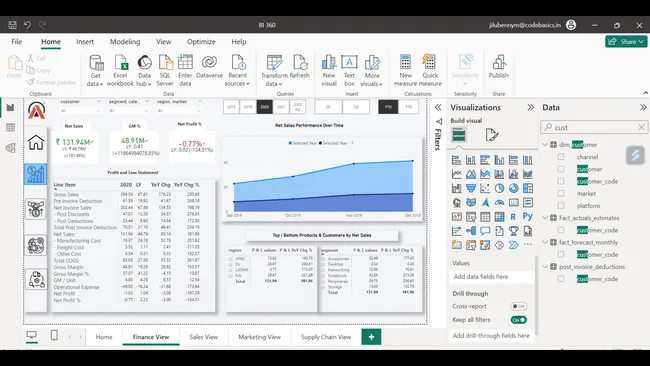The image size is (650, 366).
Task: Check the channel field
Action: pos(560,157)
